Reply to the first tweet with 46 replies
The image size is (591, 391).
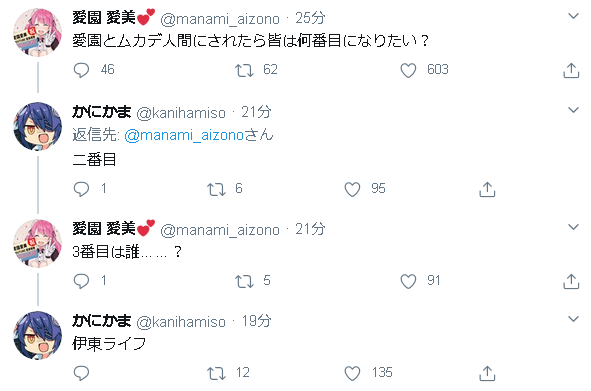click(x=81, y=70)
